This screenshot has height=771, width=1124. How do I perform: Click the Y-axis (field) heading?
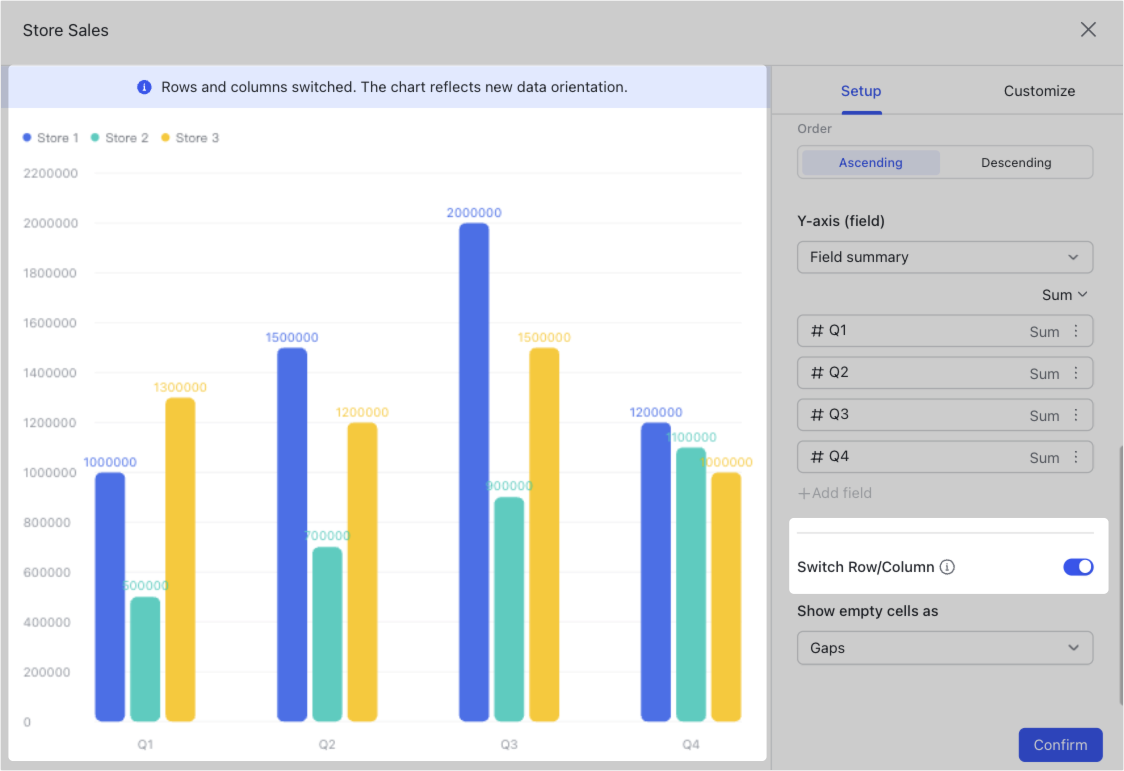(841, 221)
